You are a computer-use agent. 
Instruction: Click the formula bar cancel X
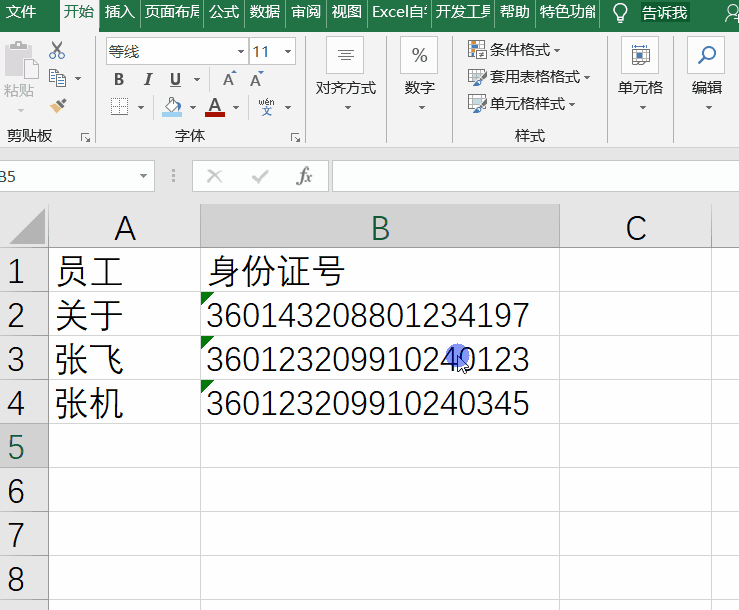pos(214,176)
